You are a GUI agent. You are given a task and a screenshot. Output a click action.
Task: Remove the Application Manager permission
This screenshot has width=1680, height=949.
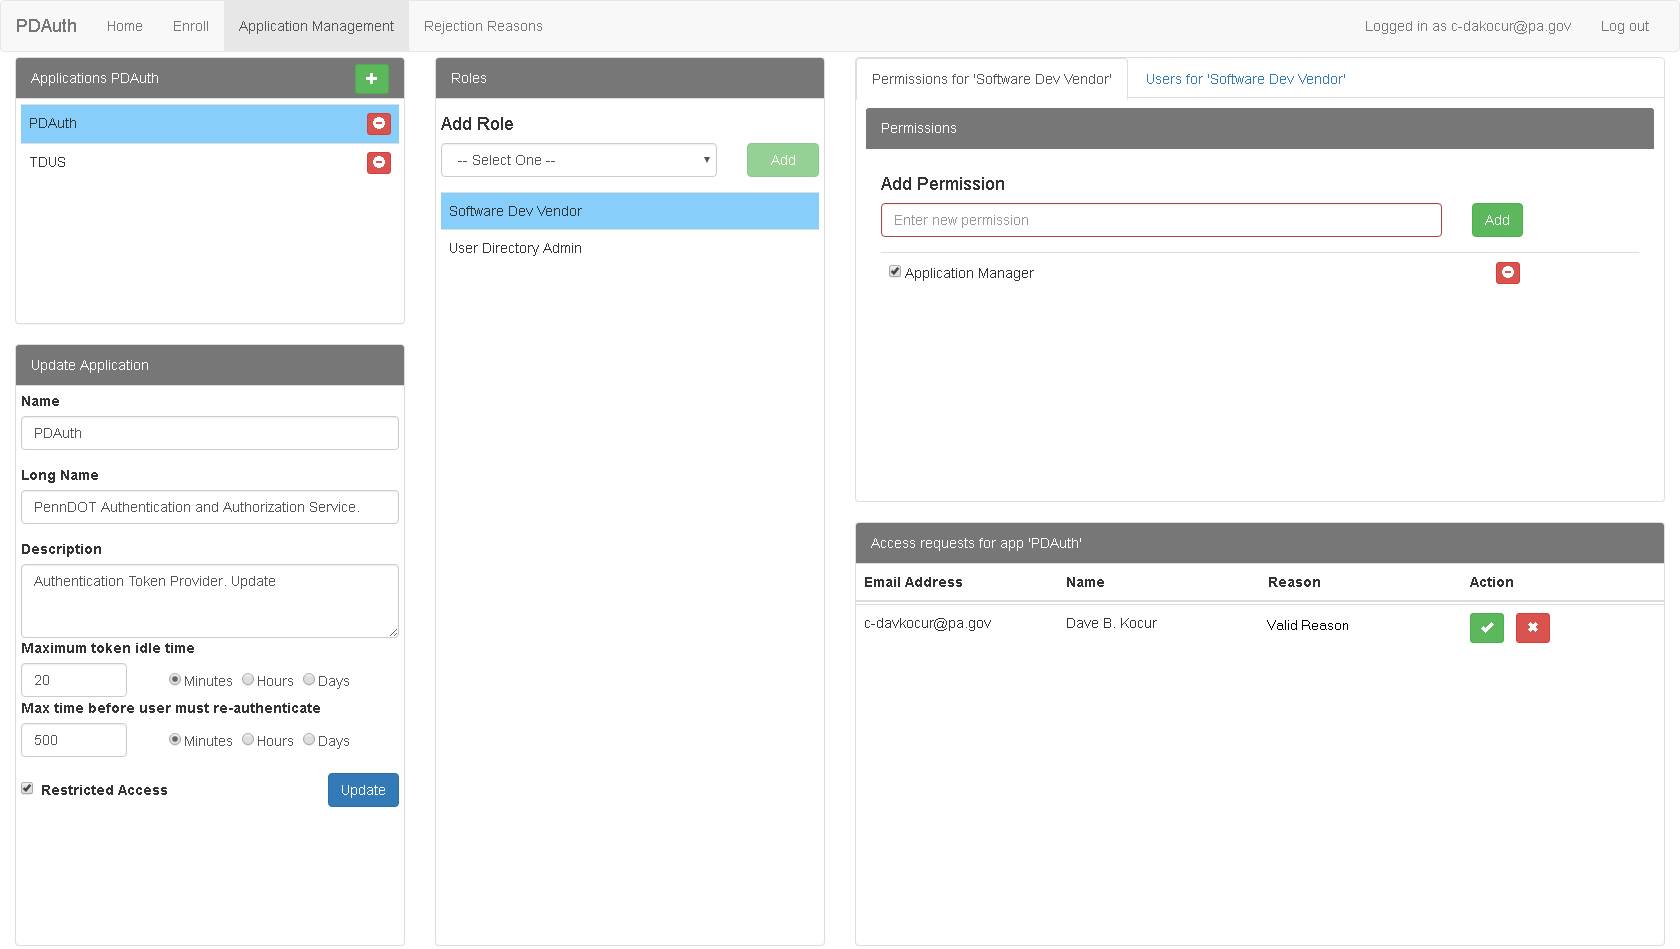tap(1507, 272)
